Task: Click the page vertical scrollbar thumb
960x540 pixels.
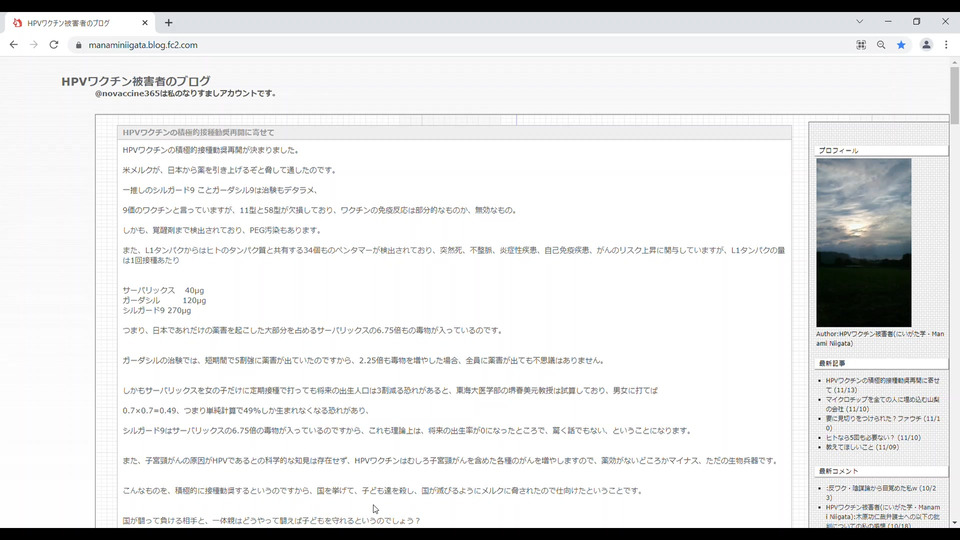Action: pyautogui.click(x=954, y=95)
